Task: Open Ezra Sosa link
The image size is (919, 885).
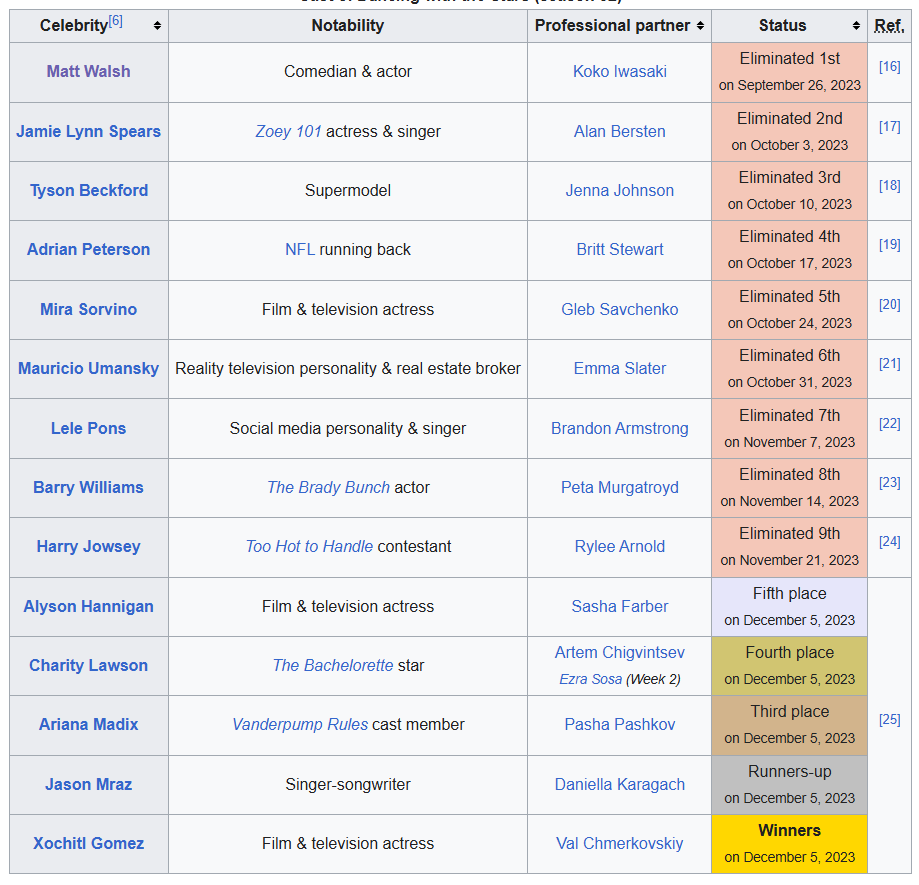Action: [x=590, y=679]
